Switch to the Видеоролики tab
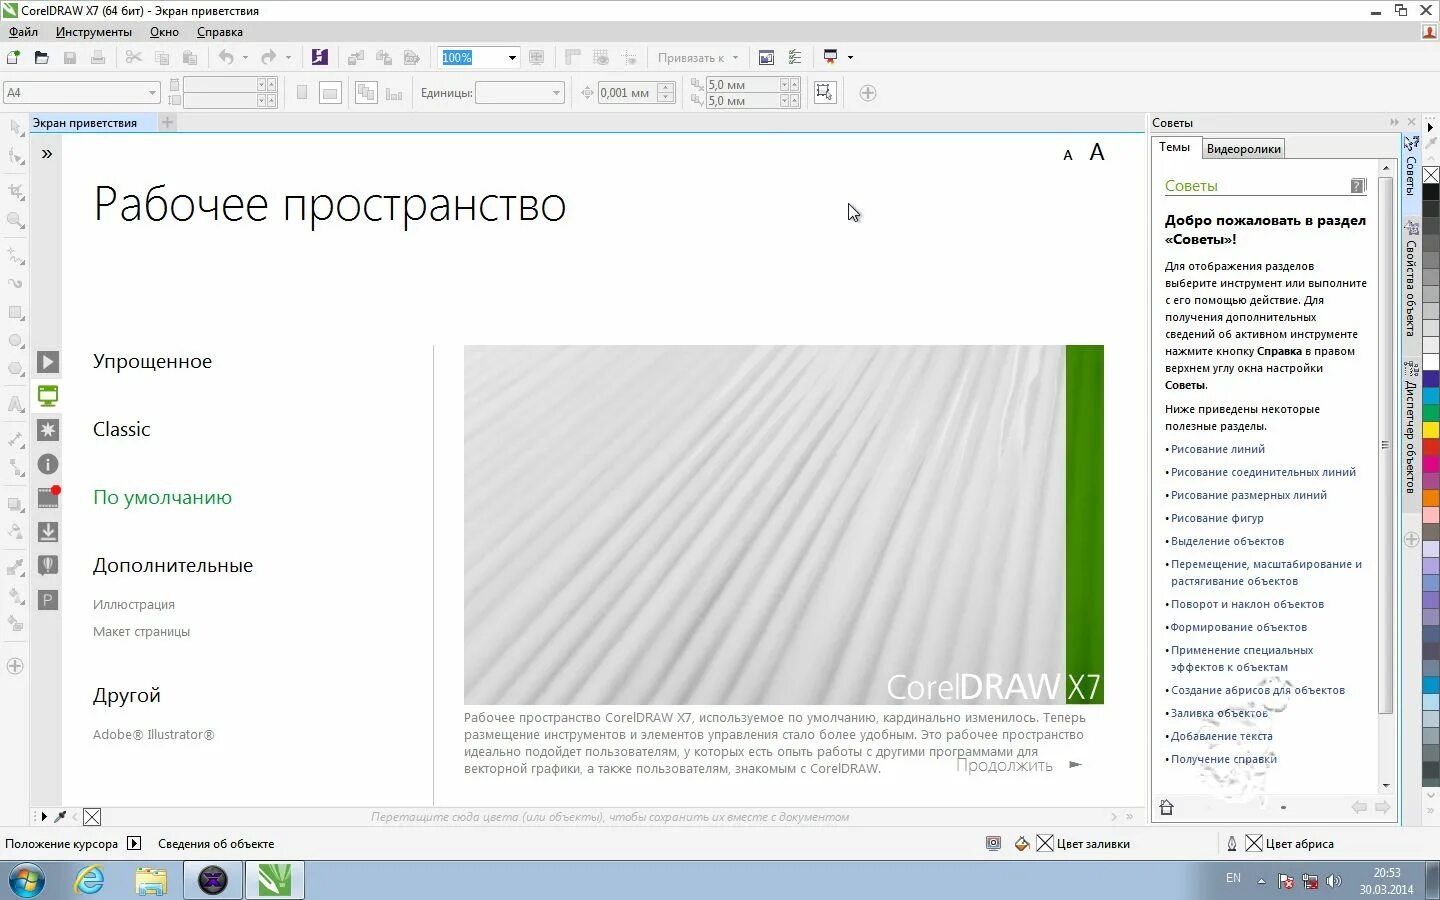Viewport: 1440px width, 900px height. click(1243, 149)
